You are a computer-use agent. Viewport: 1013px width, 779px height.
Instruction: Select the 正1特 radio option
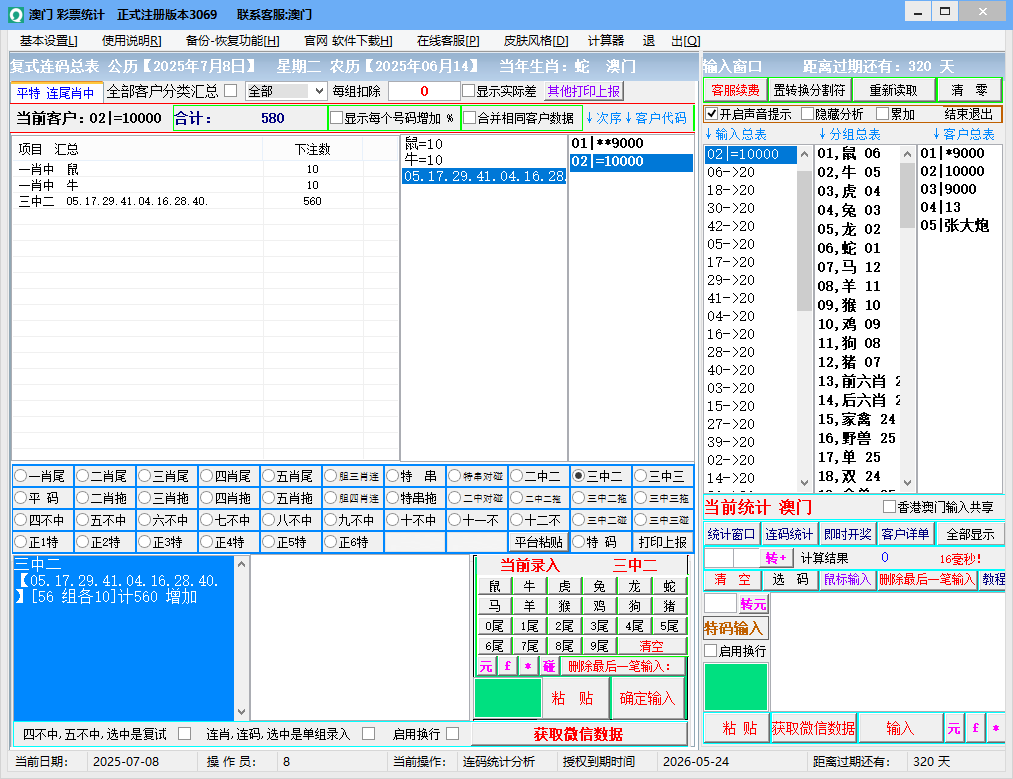[21, 542]
